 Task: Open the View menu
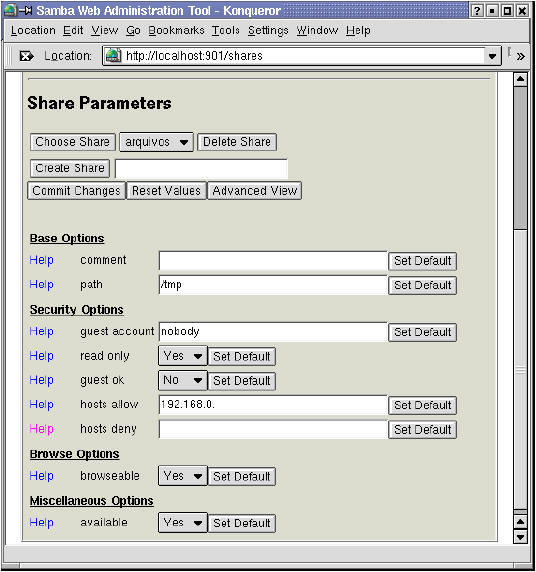pos(105,30)
